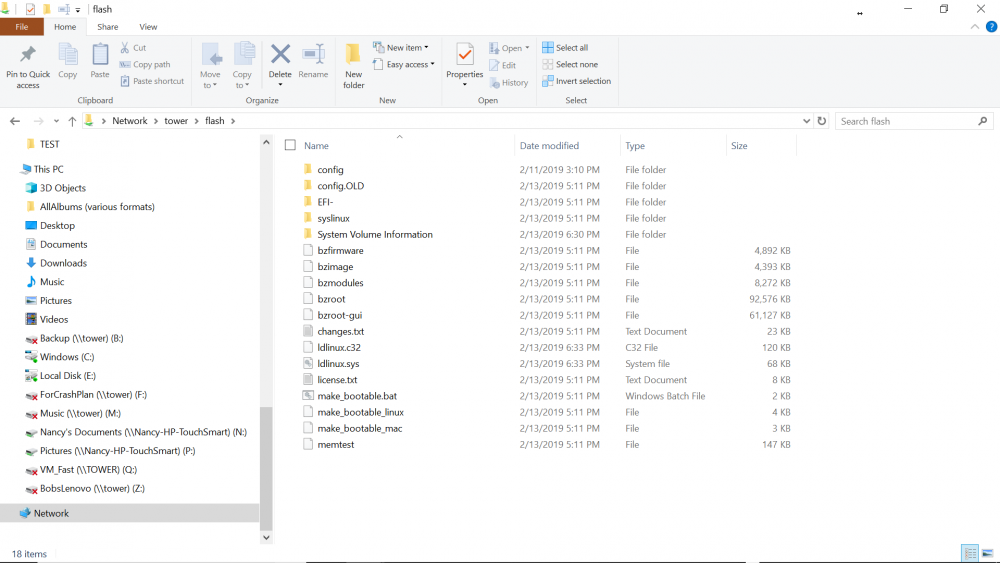The width and height of the screenshot is (1000, 563).
Task: Click Invert selection
Action: tap(577, 81)
